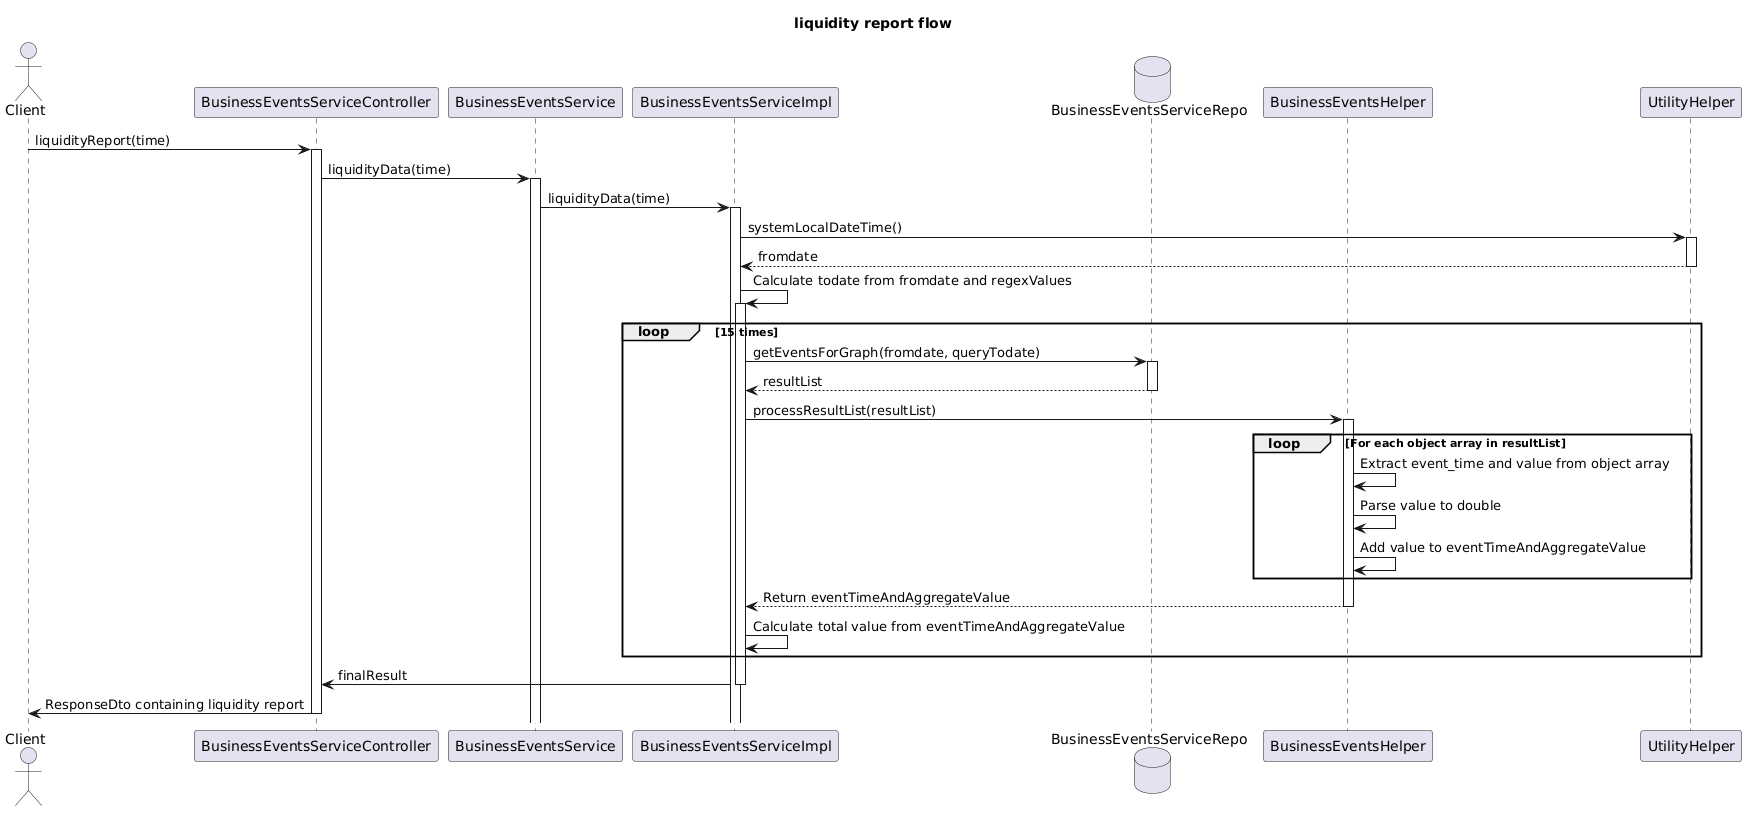Select the top BusinessEventsServiceController participant box
The height and width of the screenshot is (813, 1751).
316,102
